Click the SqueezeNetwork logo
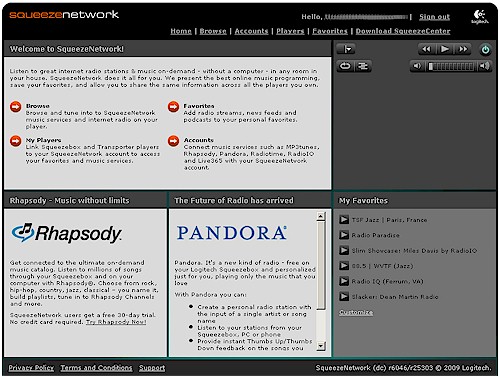Viewport: 500px width, 377px height. coord(64,15)
